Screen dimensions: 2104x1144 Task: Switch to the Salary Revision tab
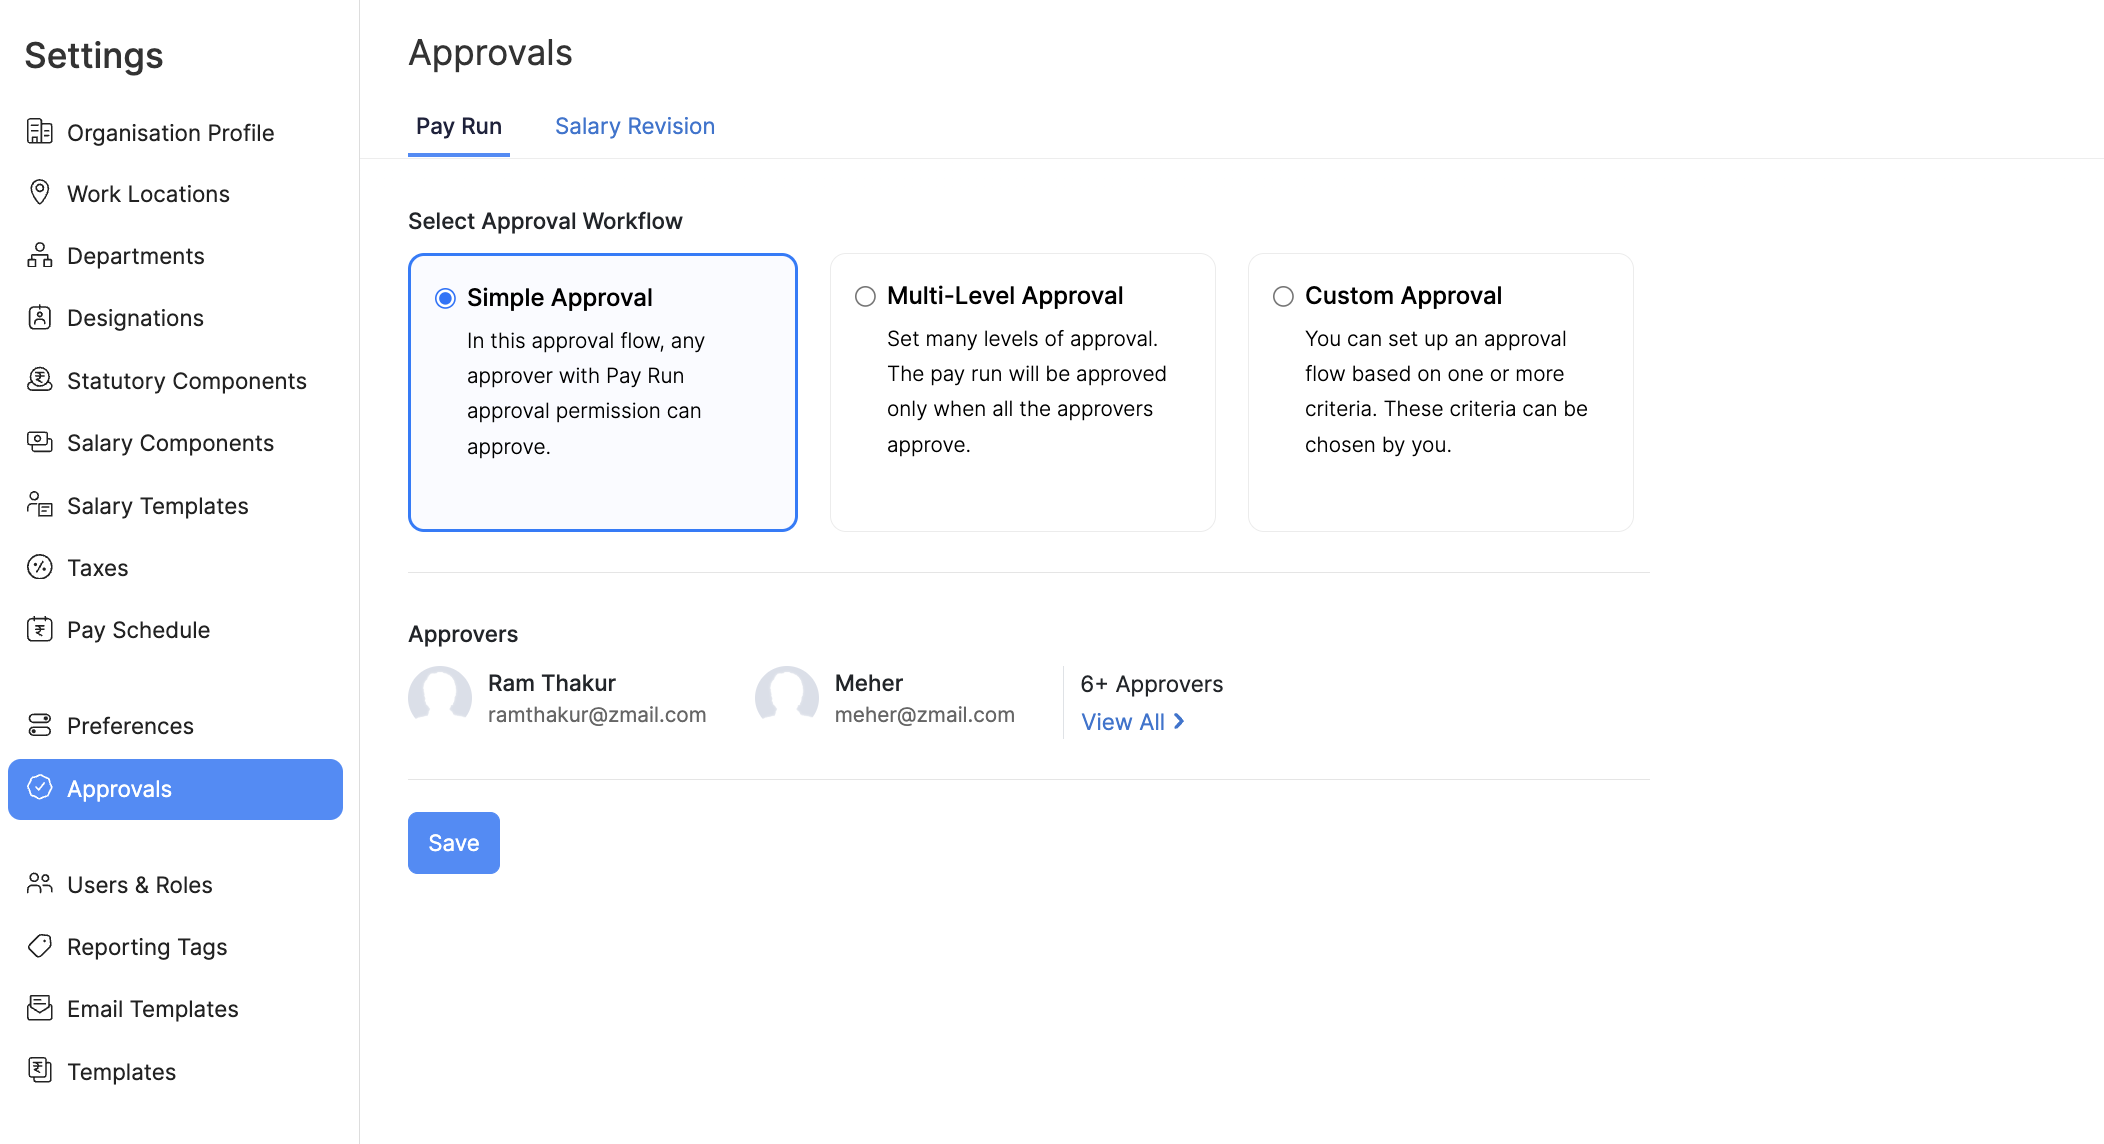(x=634, y=126)
